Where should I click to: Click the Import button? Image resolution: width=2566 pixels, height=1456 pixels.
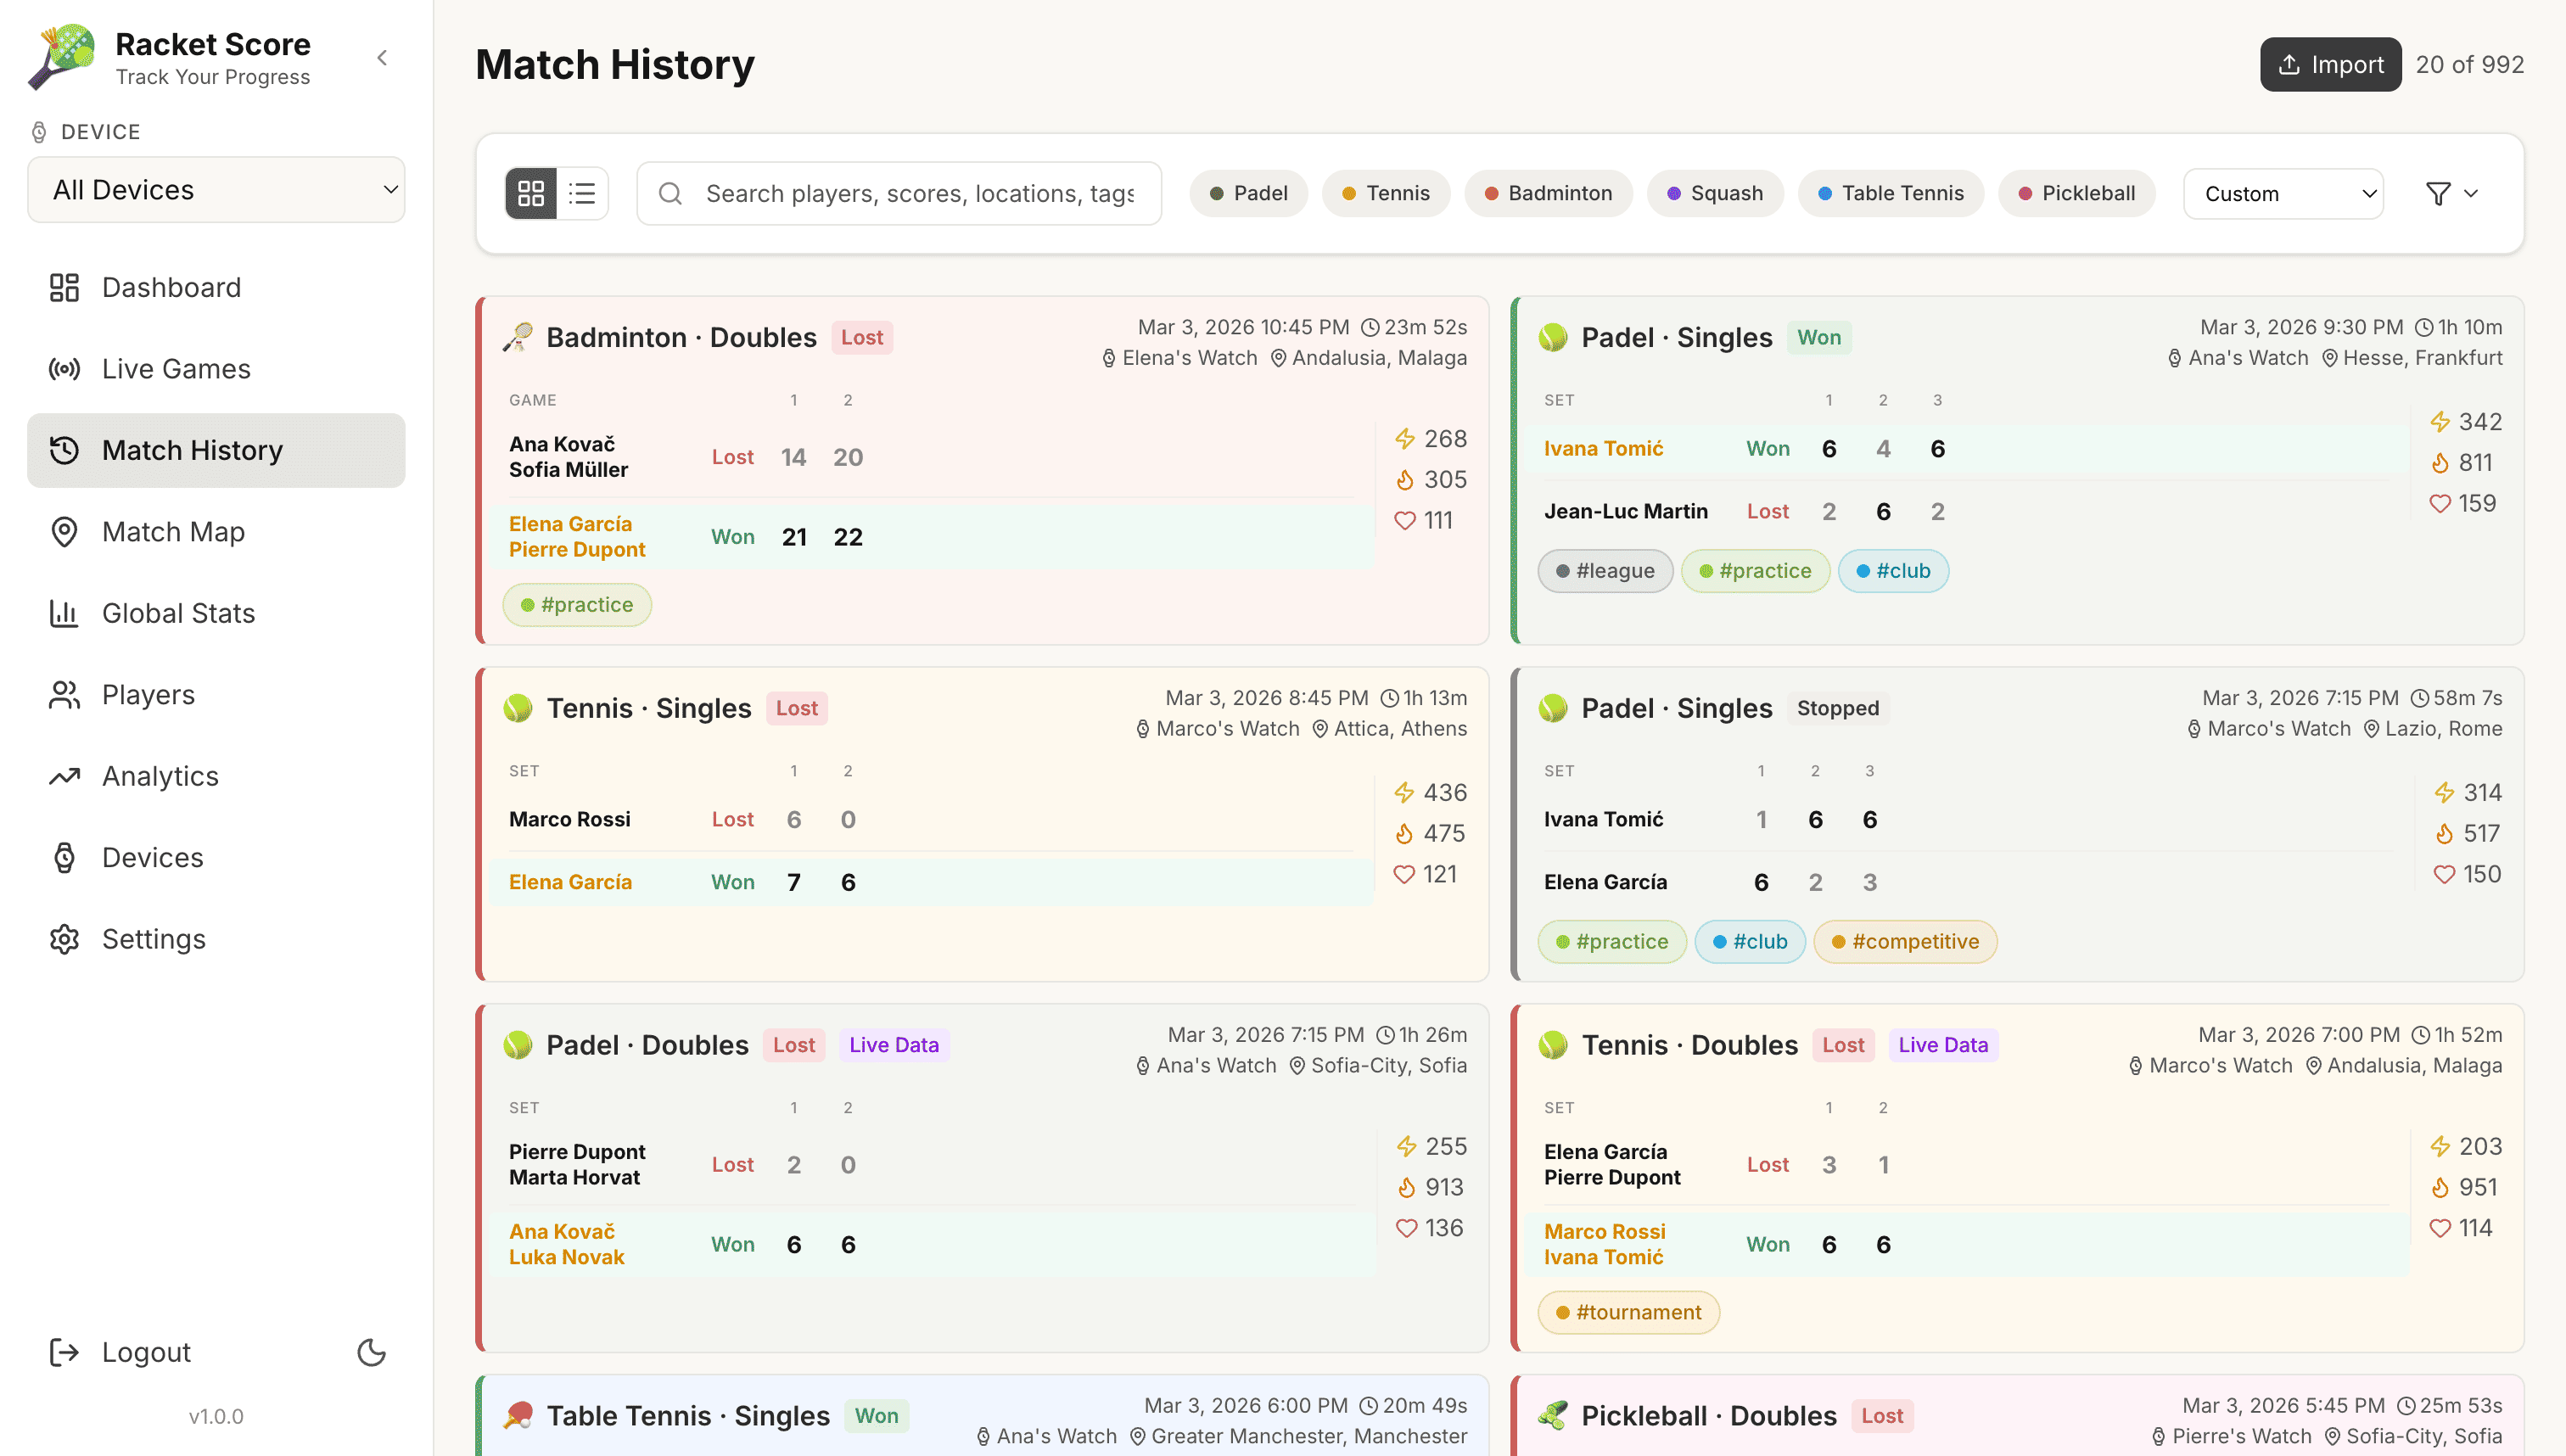coord(2330,64)
